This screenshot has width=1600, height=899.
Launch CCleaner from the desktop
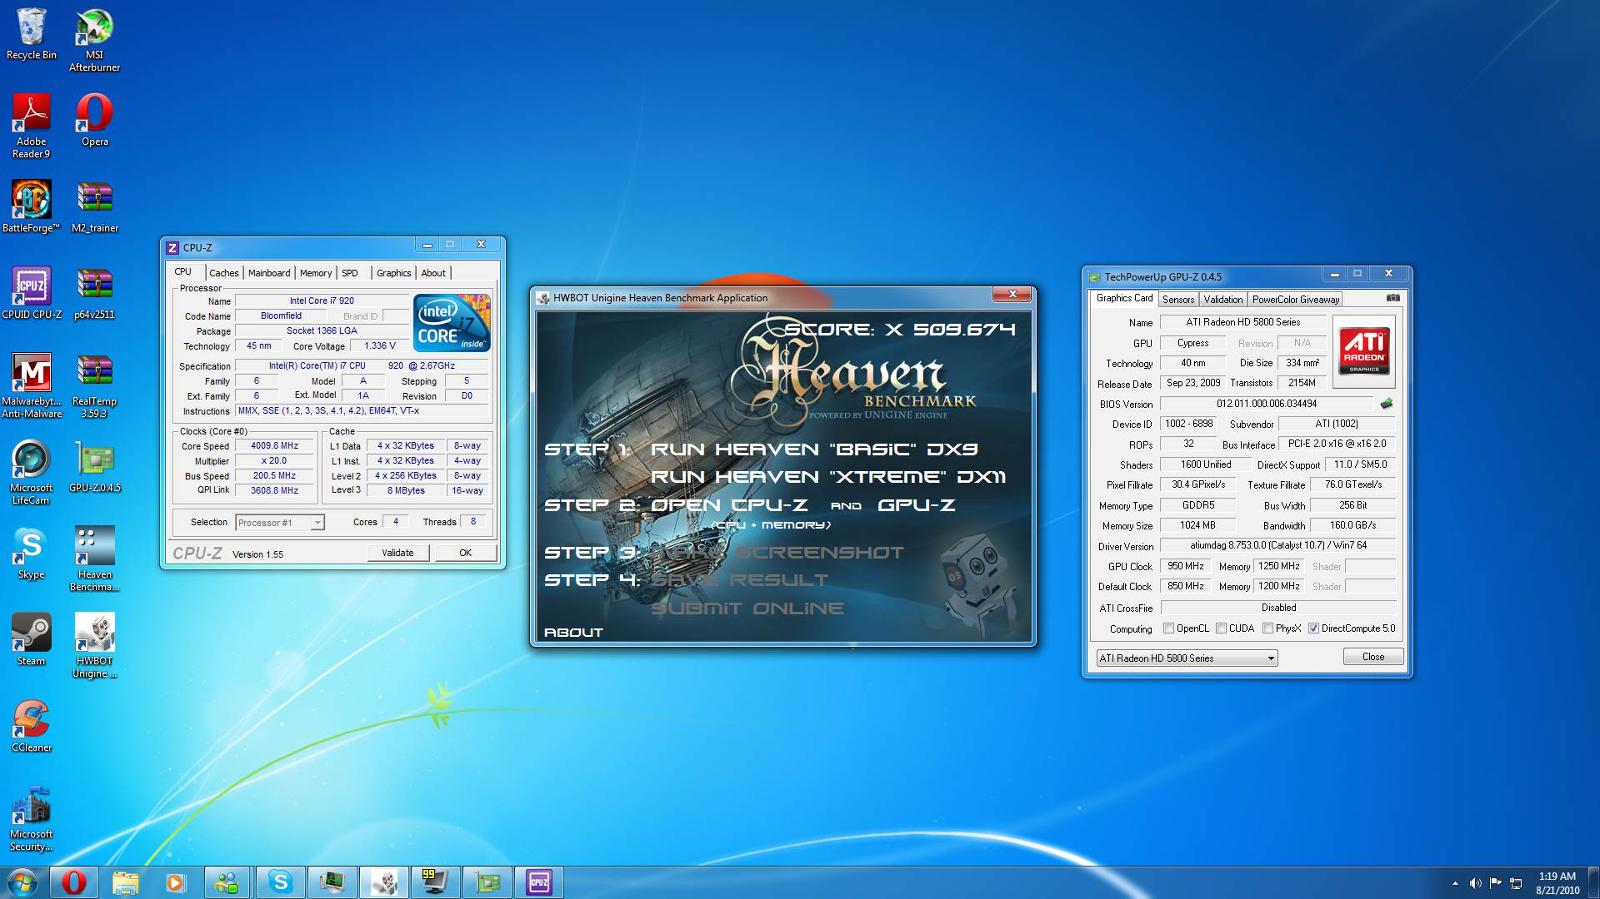pos(31,725)
